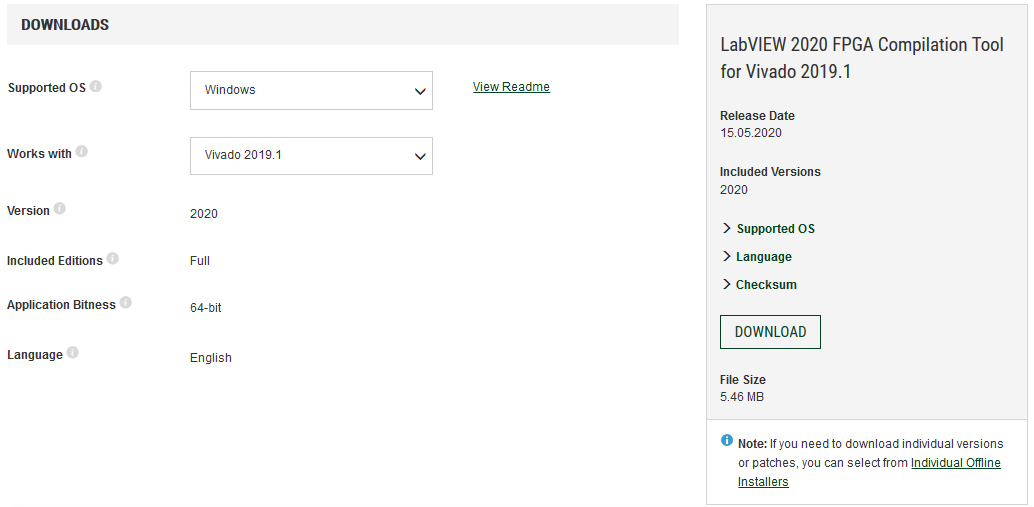Open the View Readme link
The image size is (1034, 507).
point(511,86)
